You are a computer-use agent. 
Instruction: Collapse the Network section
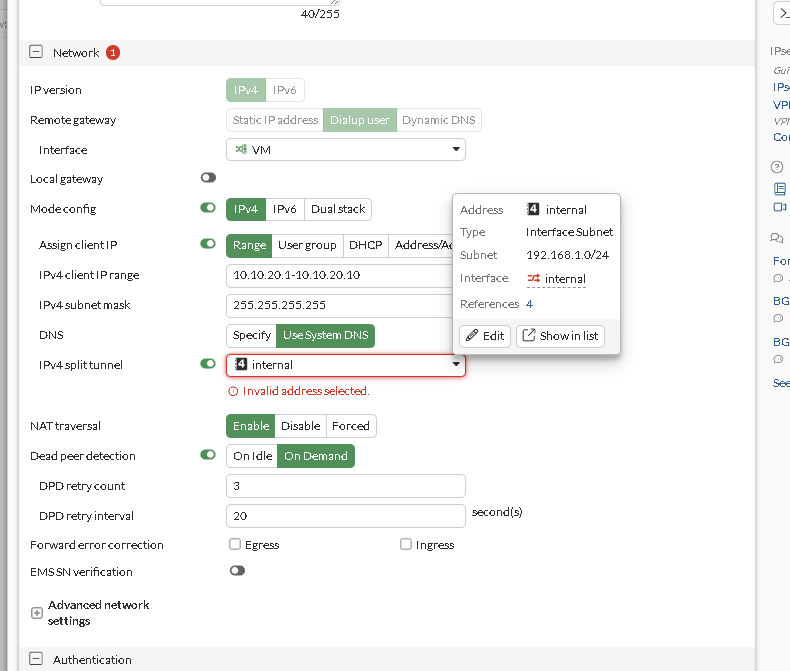click(x=36, y=53)
